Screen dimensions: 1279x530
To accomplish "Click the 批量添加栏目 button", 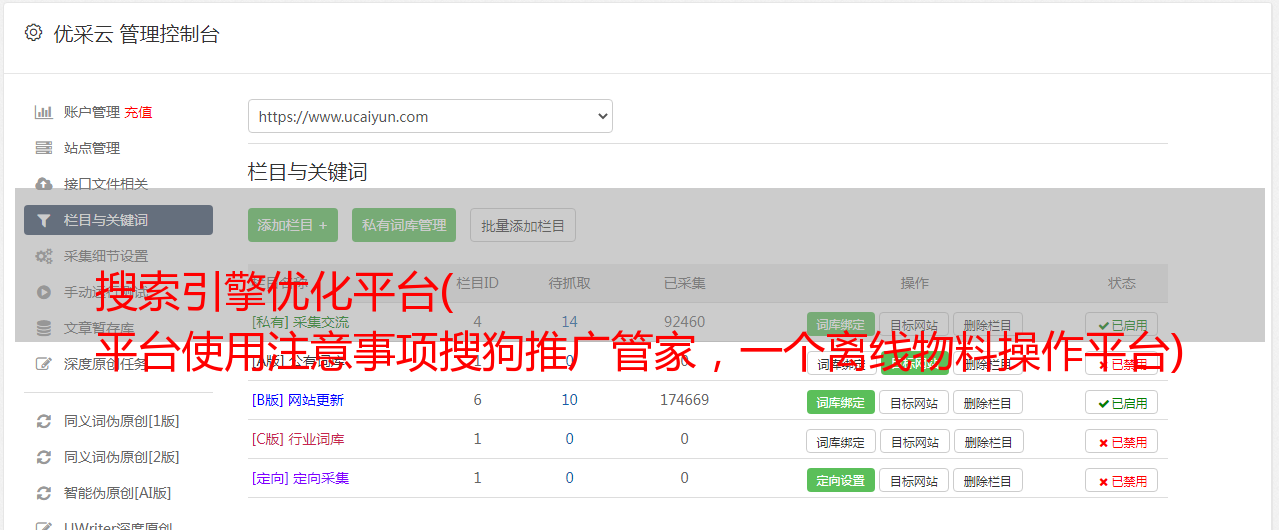I will [523, 225].
